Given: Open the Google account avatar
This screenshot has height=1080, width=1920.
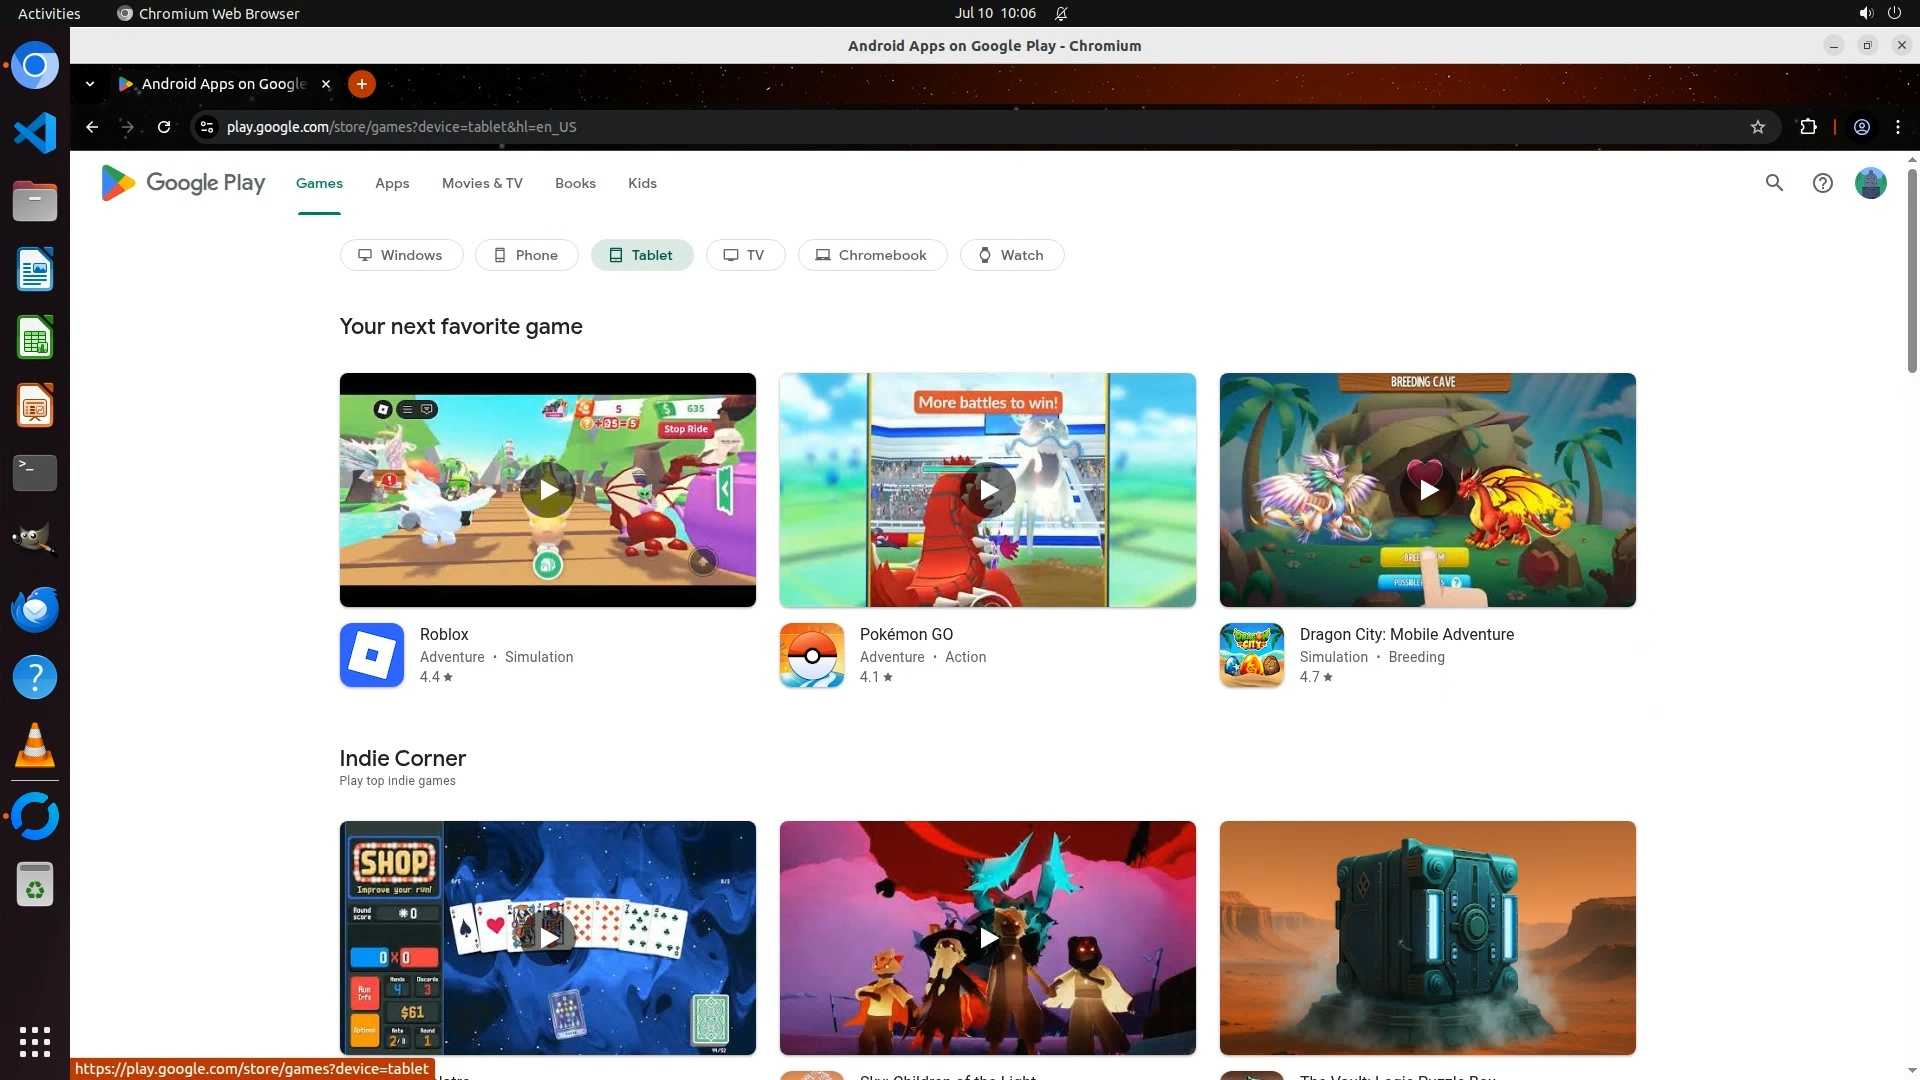Looking at the screenshot, I should 1870,183.
